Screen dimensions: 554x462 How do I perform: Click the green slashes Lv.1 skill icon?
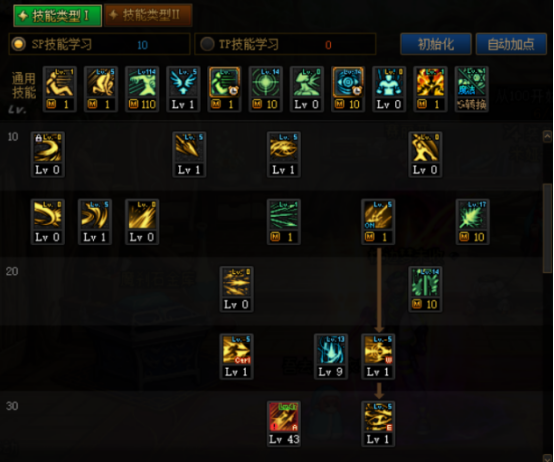point(284,222)
